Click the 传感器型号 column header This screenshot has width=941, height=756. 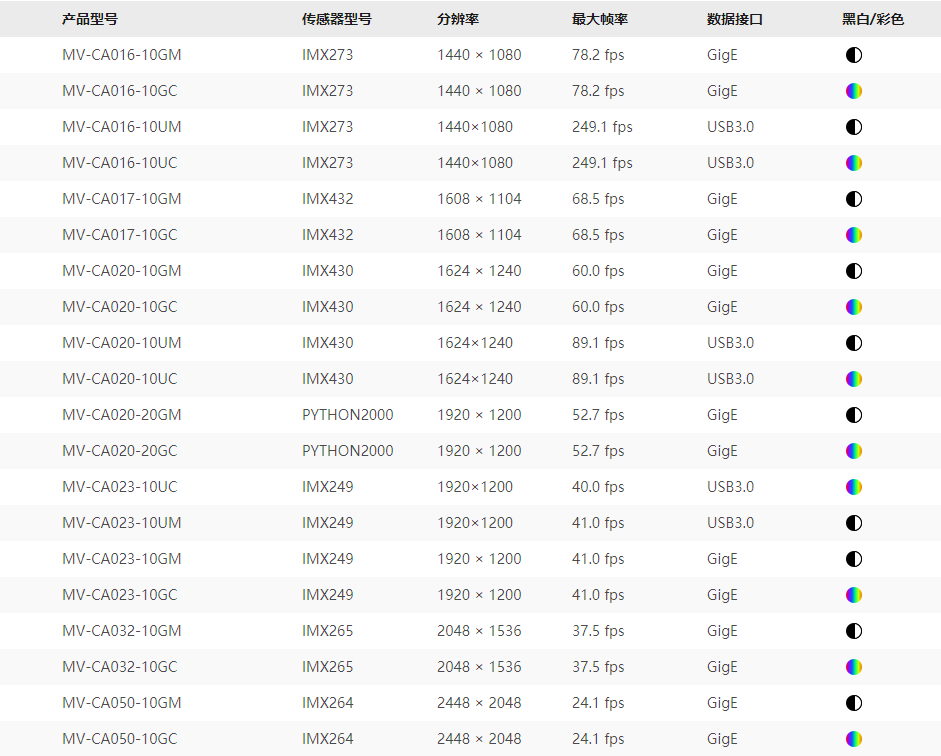(337, 19)
